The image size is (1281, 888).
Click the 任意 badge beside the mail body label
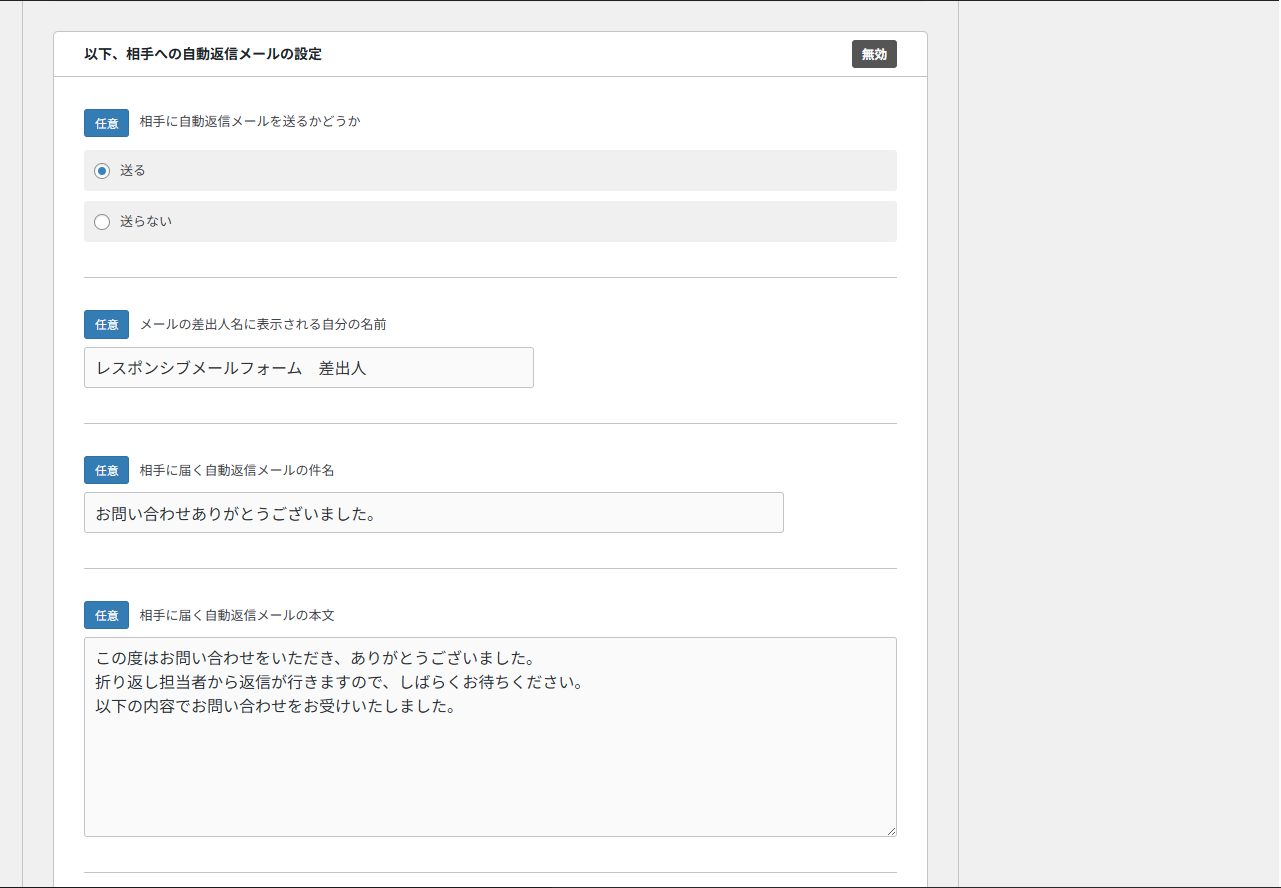[105, 614]
